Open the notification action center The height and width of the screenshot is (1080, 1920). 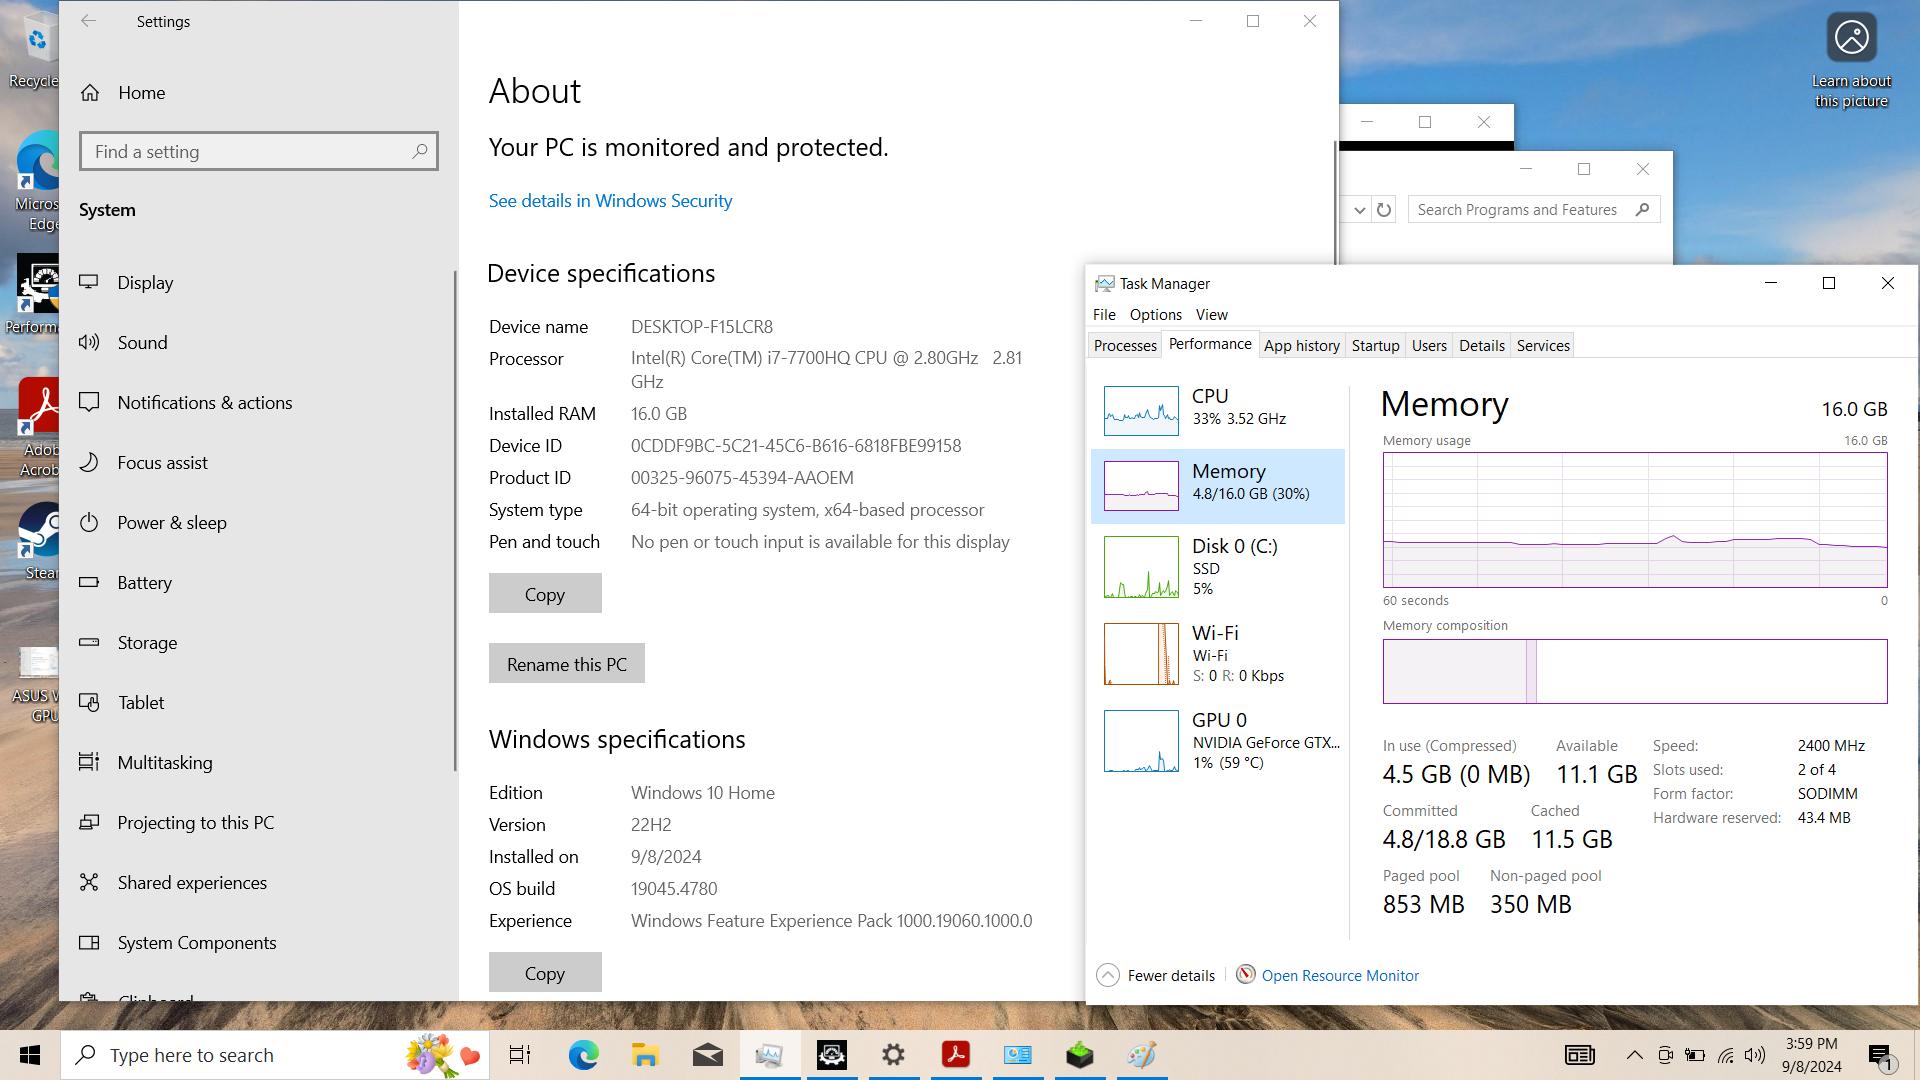point(1880,1055)
